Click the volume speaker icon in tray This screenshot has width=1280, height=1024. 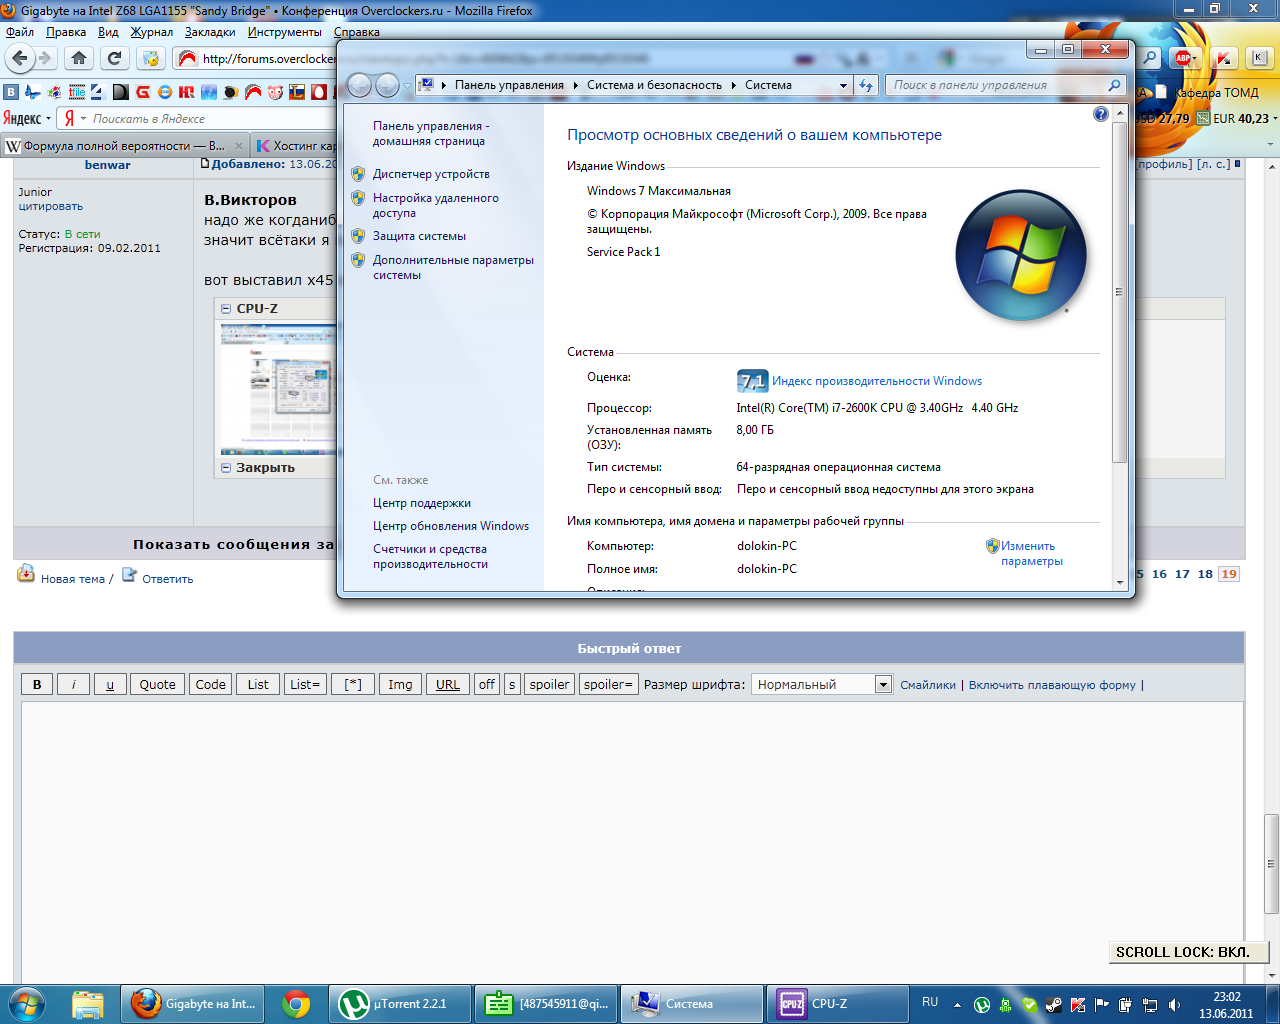click(1174, 1005)
